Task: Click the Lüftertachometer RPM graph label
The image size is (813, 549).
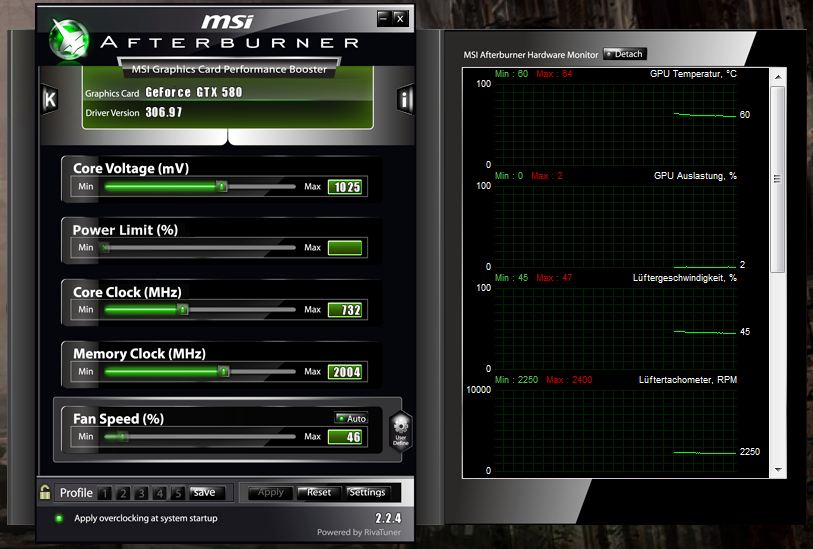Action: [688, 380]
